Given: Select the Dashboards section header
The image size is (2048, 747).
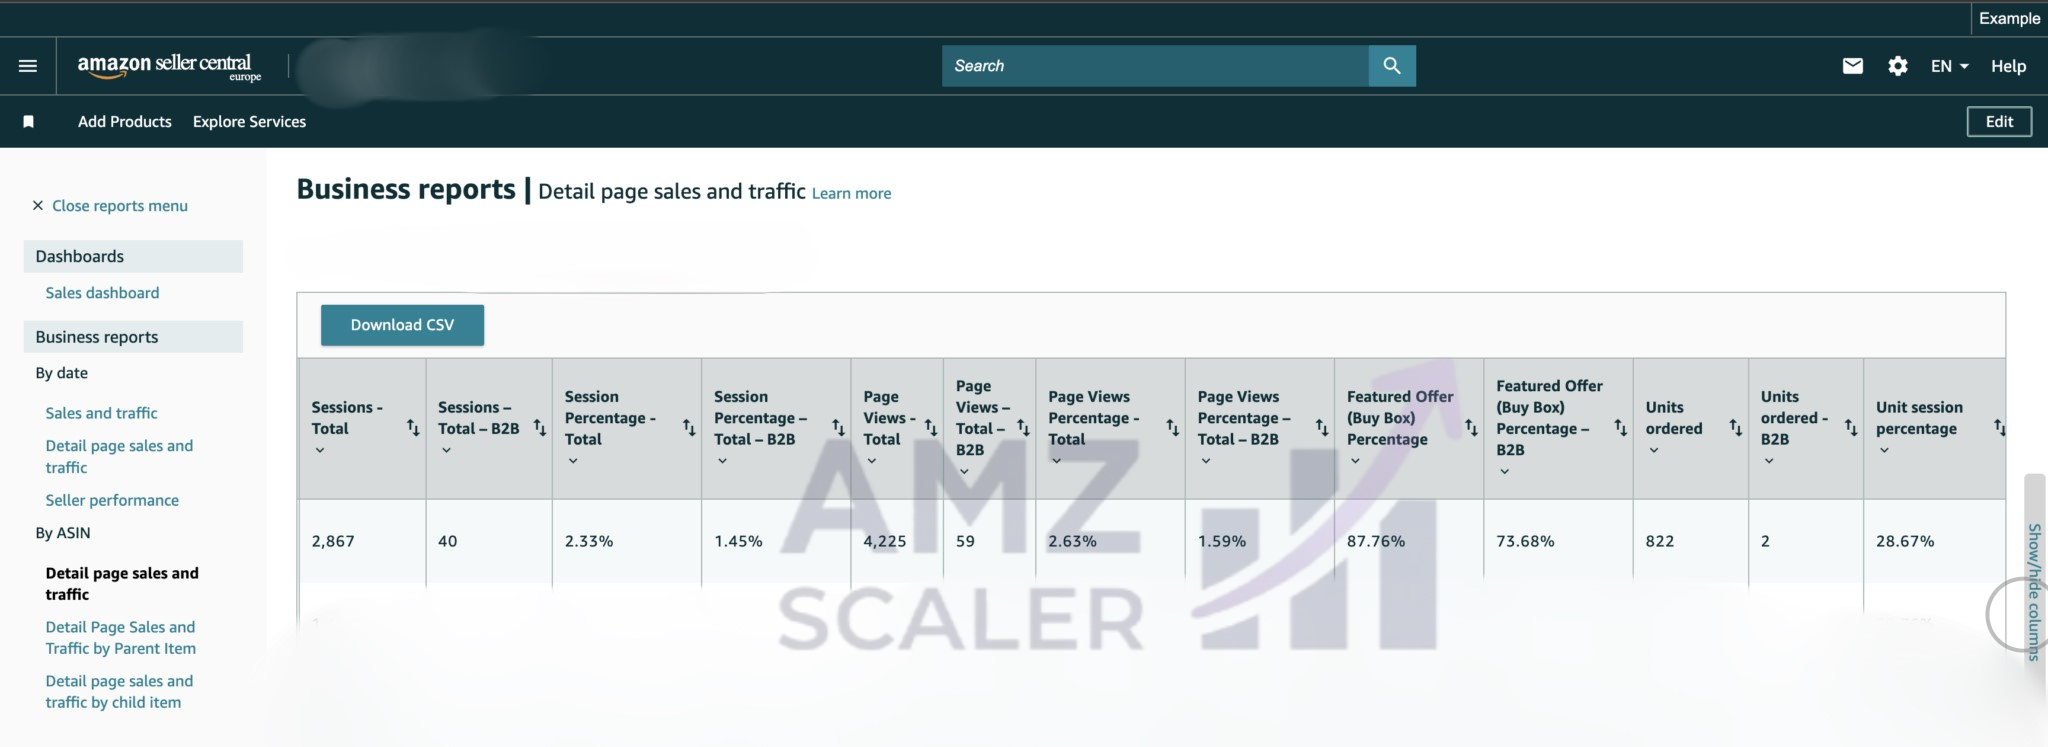Looking at the screenshot, I should point(133,256).
